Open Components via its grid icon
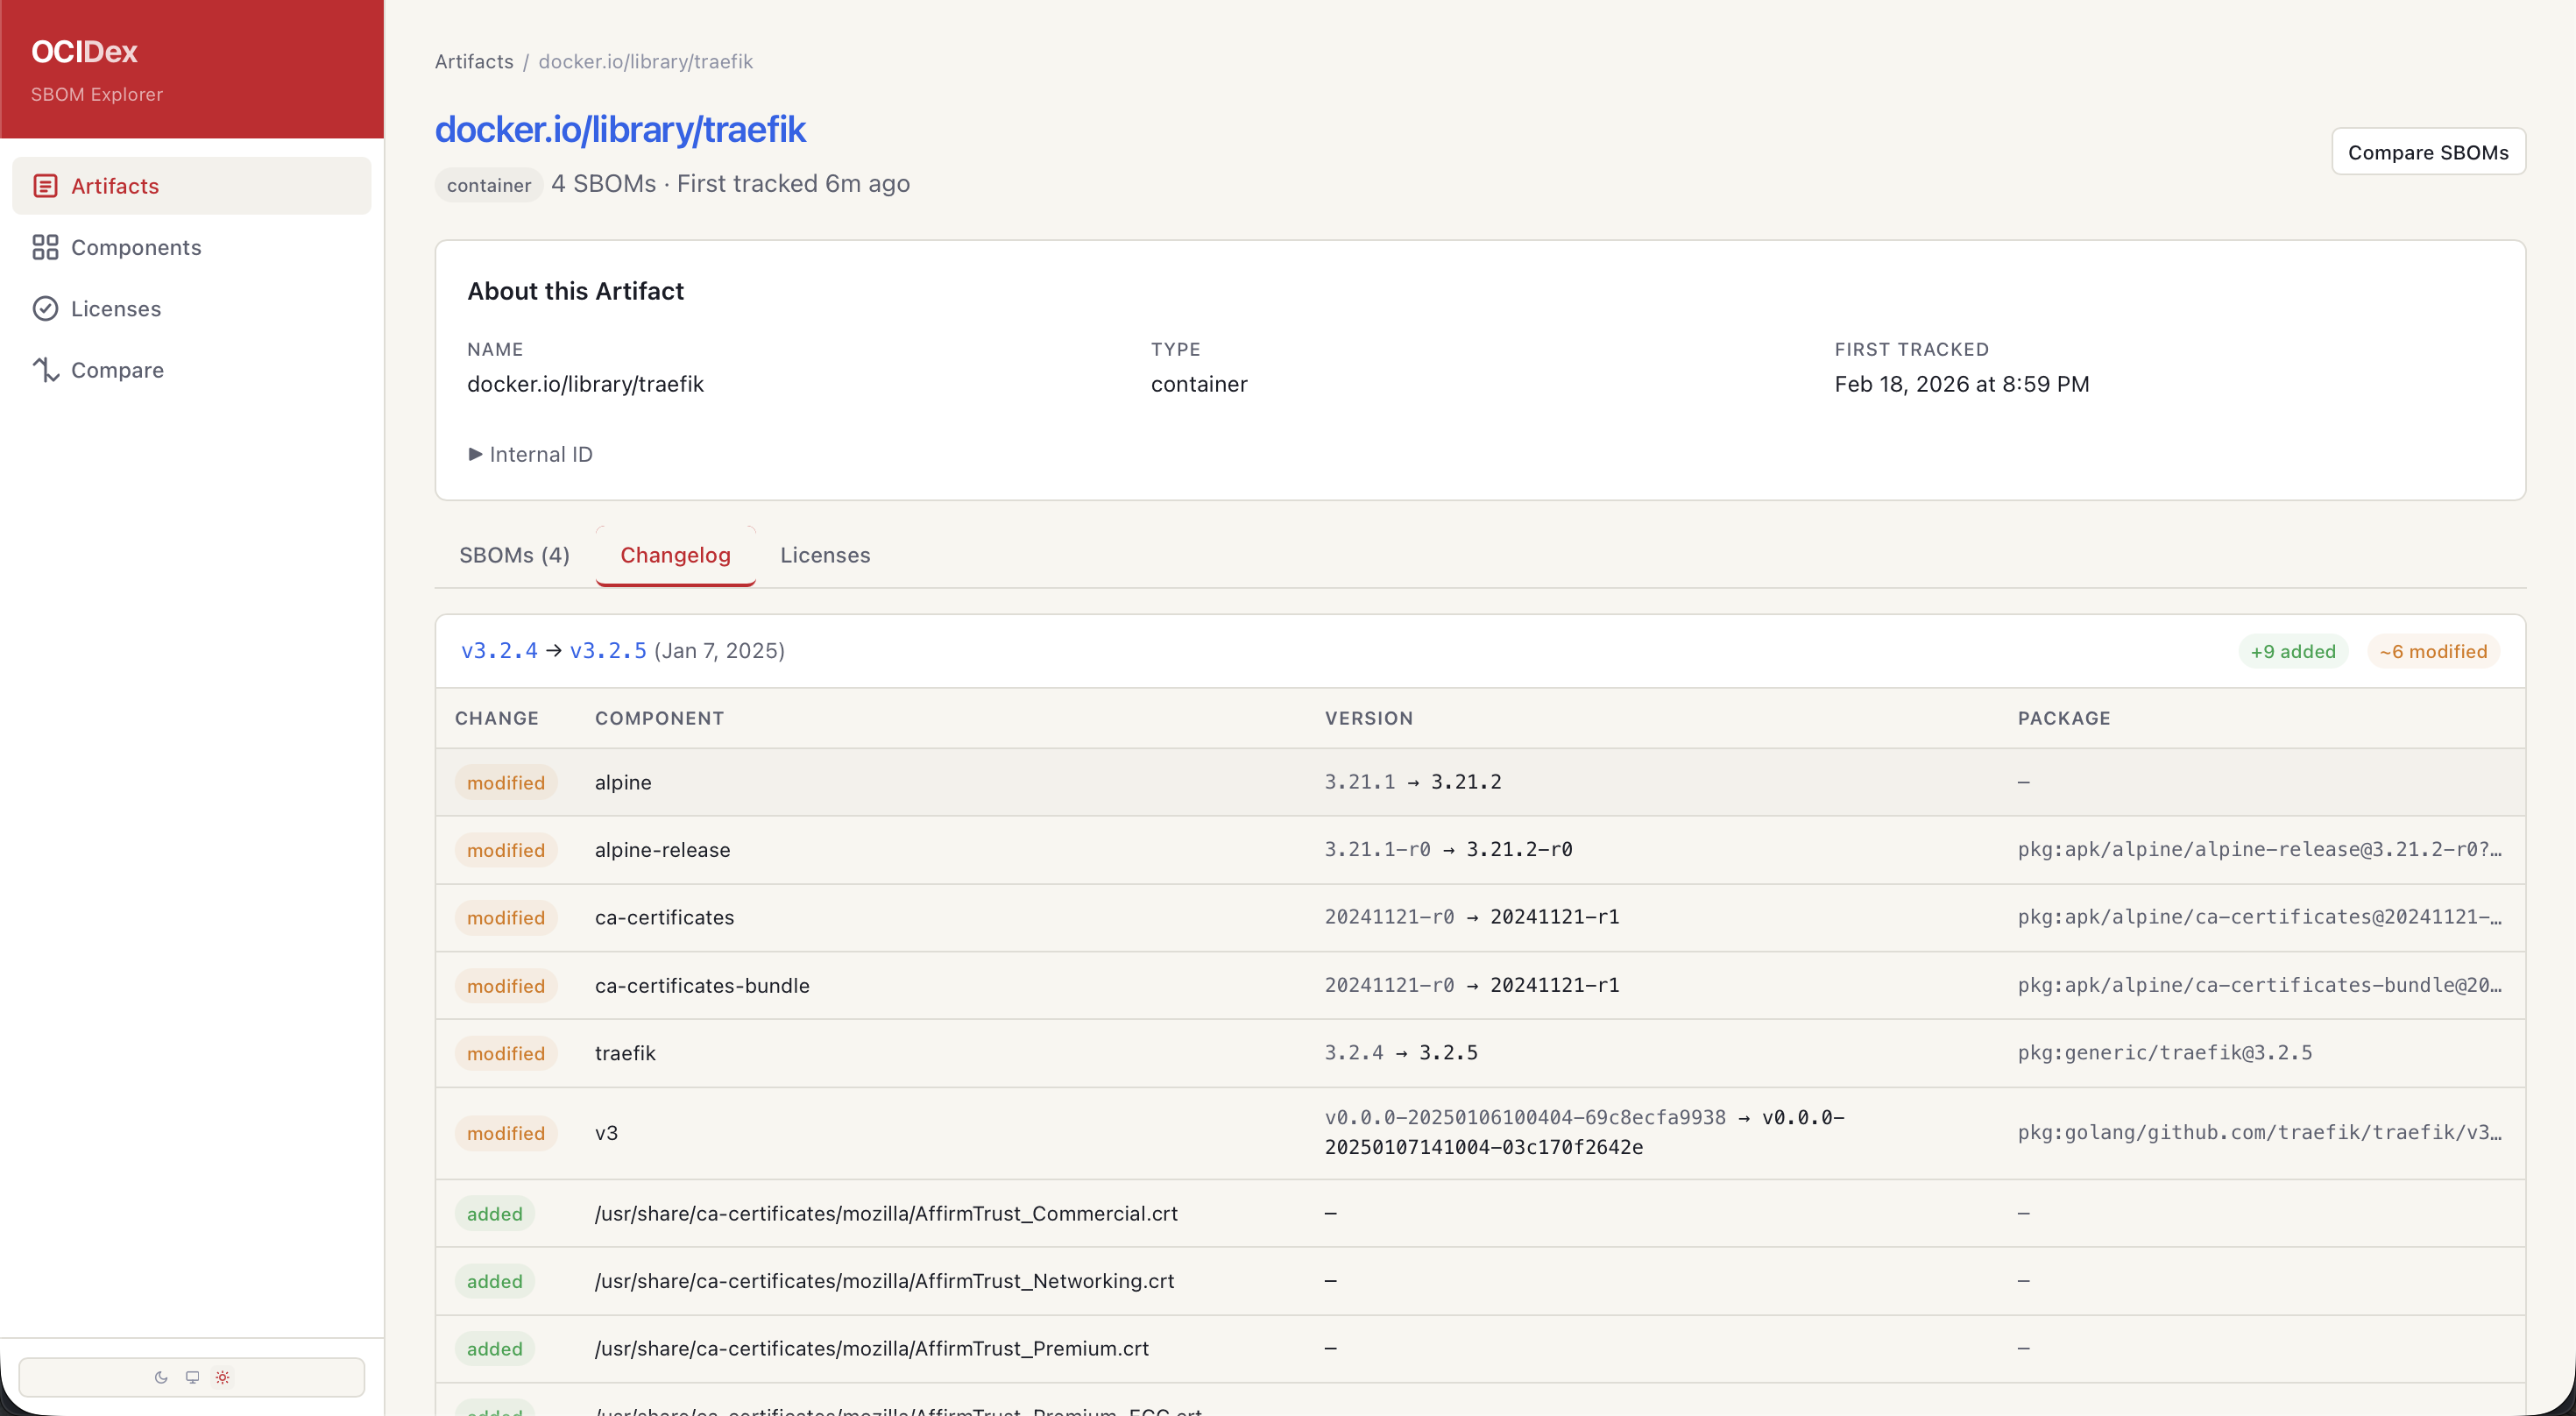The height and width of the screenshot is (1416, 2576). 45,247
